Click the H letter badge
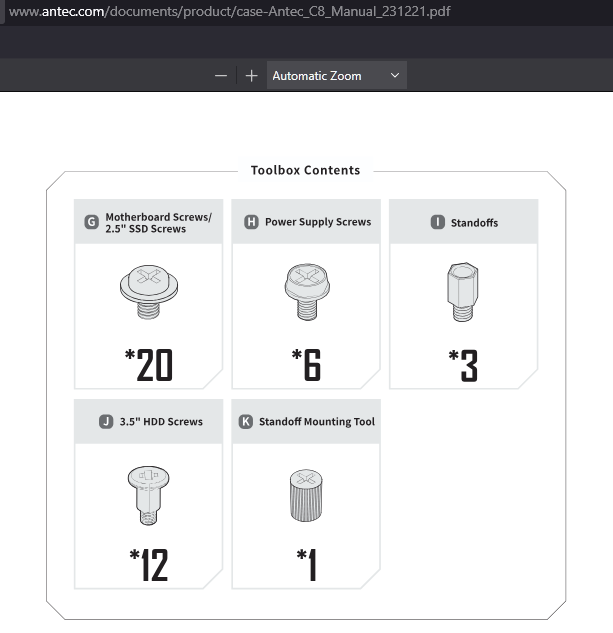The height and width of the screenshot is (633, 613). [251, 222]
